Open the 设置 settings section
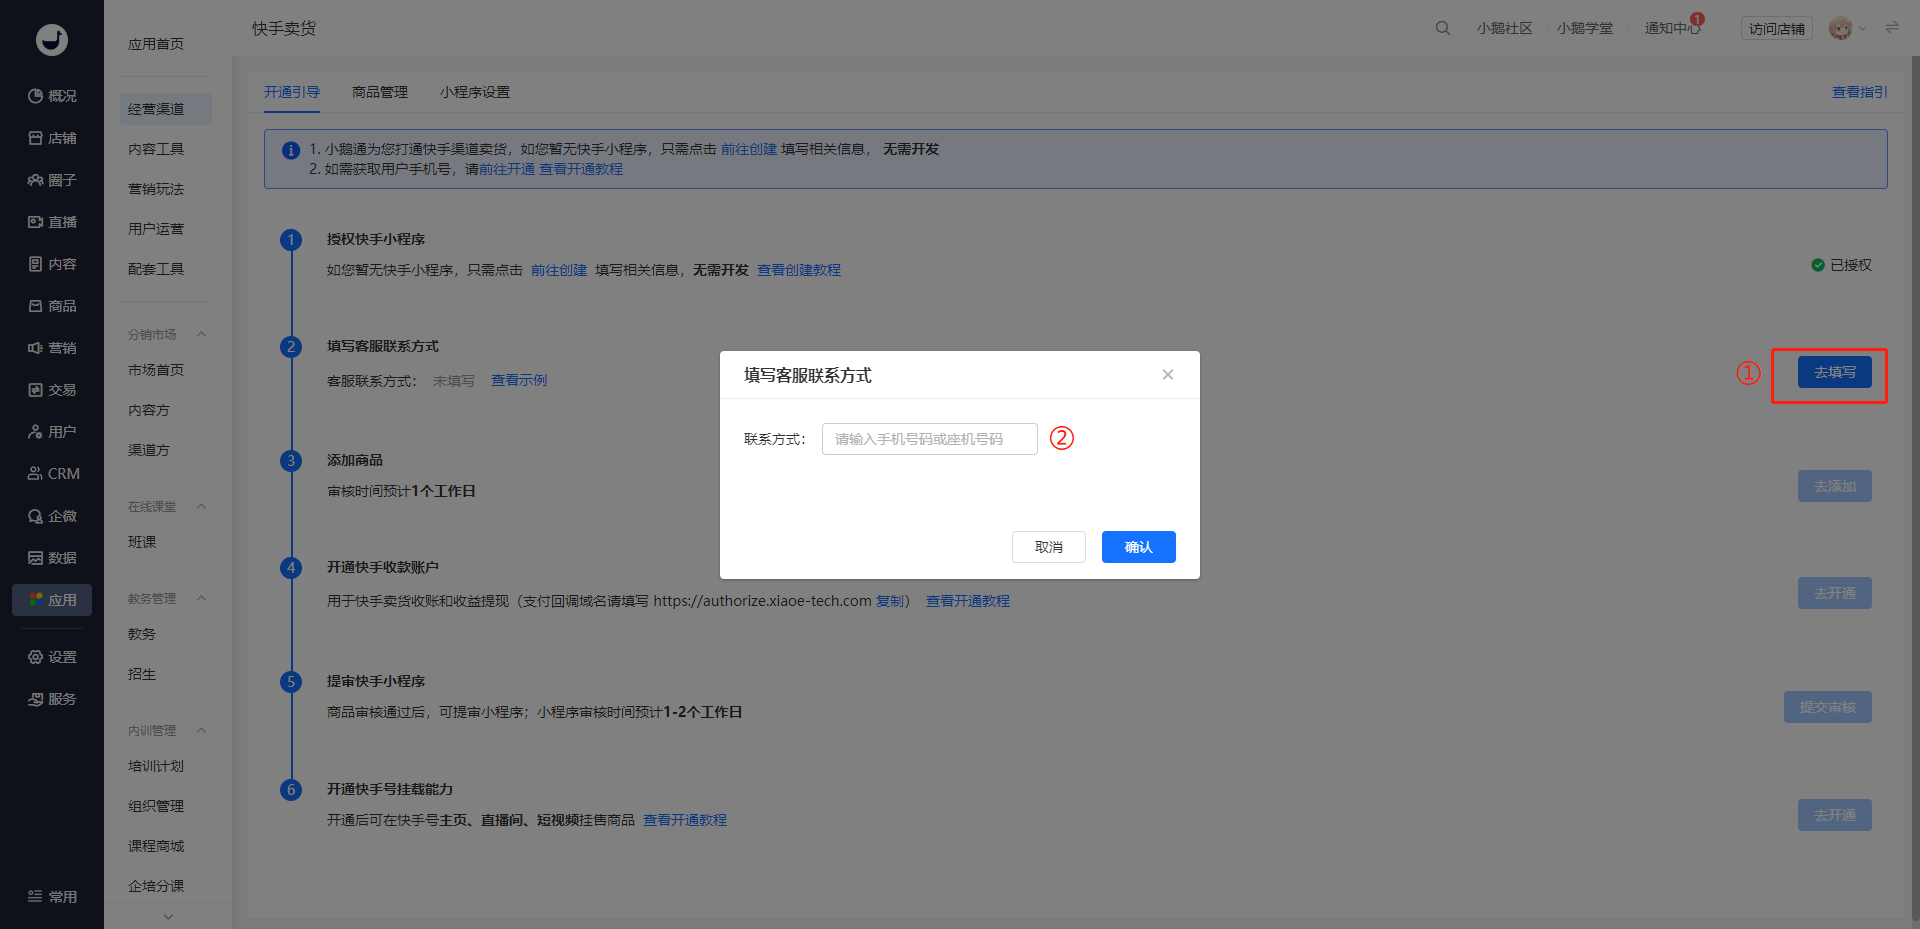This screenshot has height=929, width=1920. click(52, 657)
